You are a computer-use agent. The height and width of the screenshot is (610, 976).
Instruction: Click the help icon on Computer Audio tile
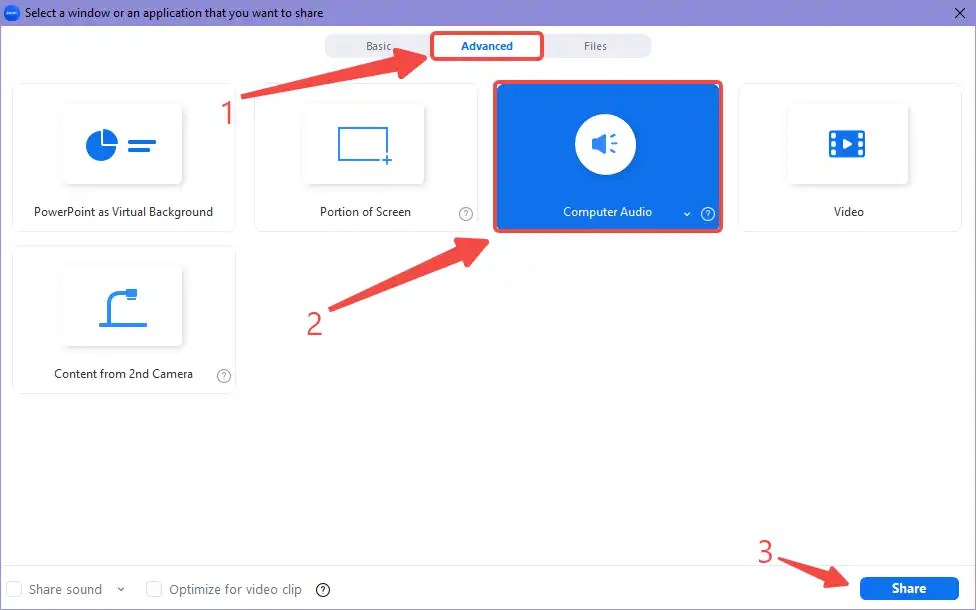pyautogui.click(x=708, y=213)
